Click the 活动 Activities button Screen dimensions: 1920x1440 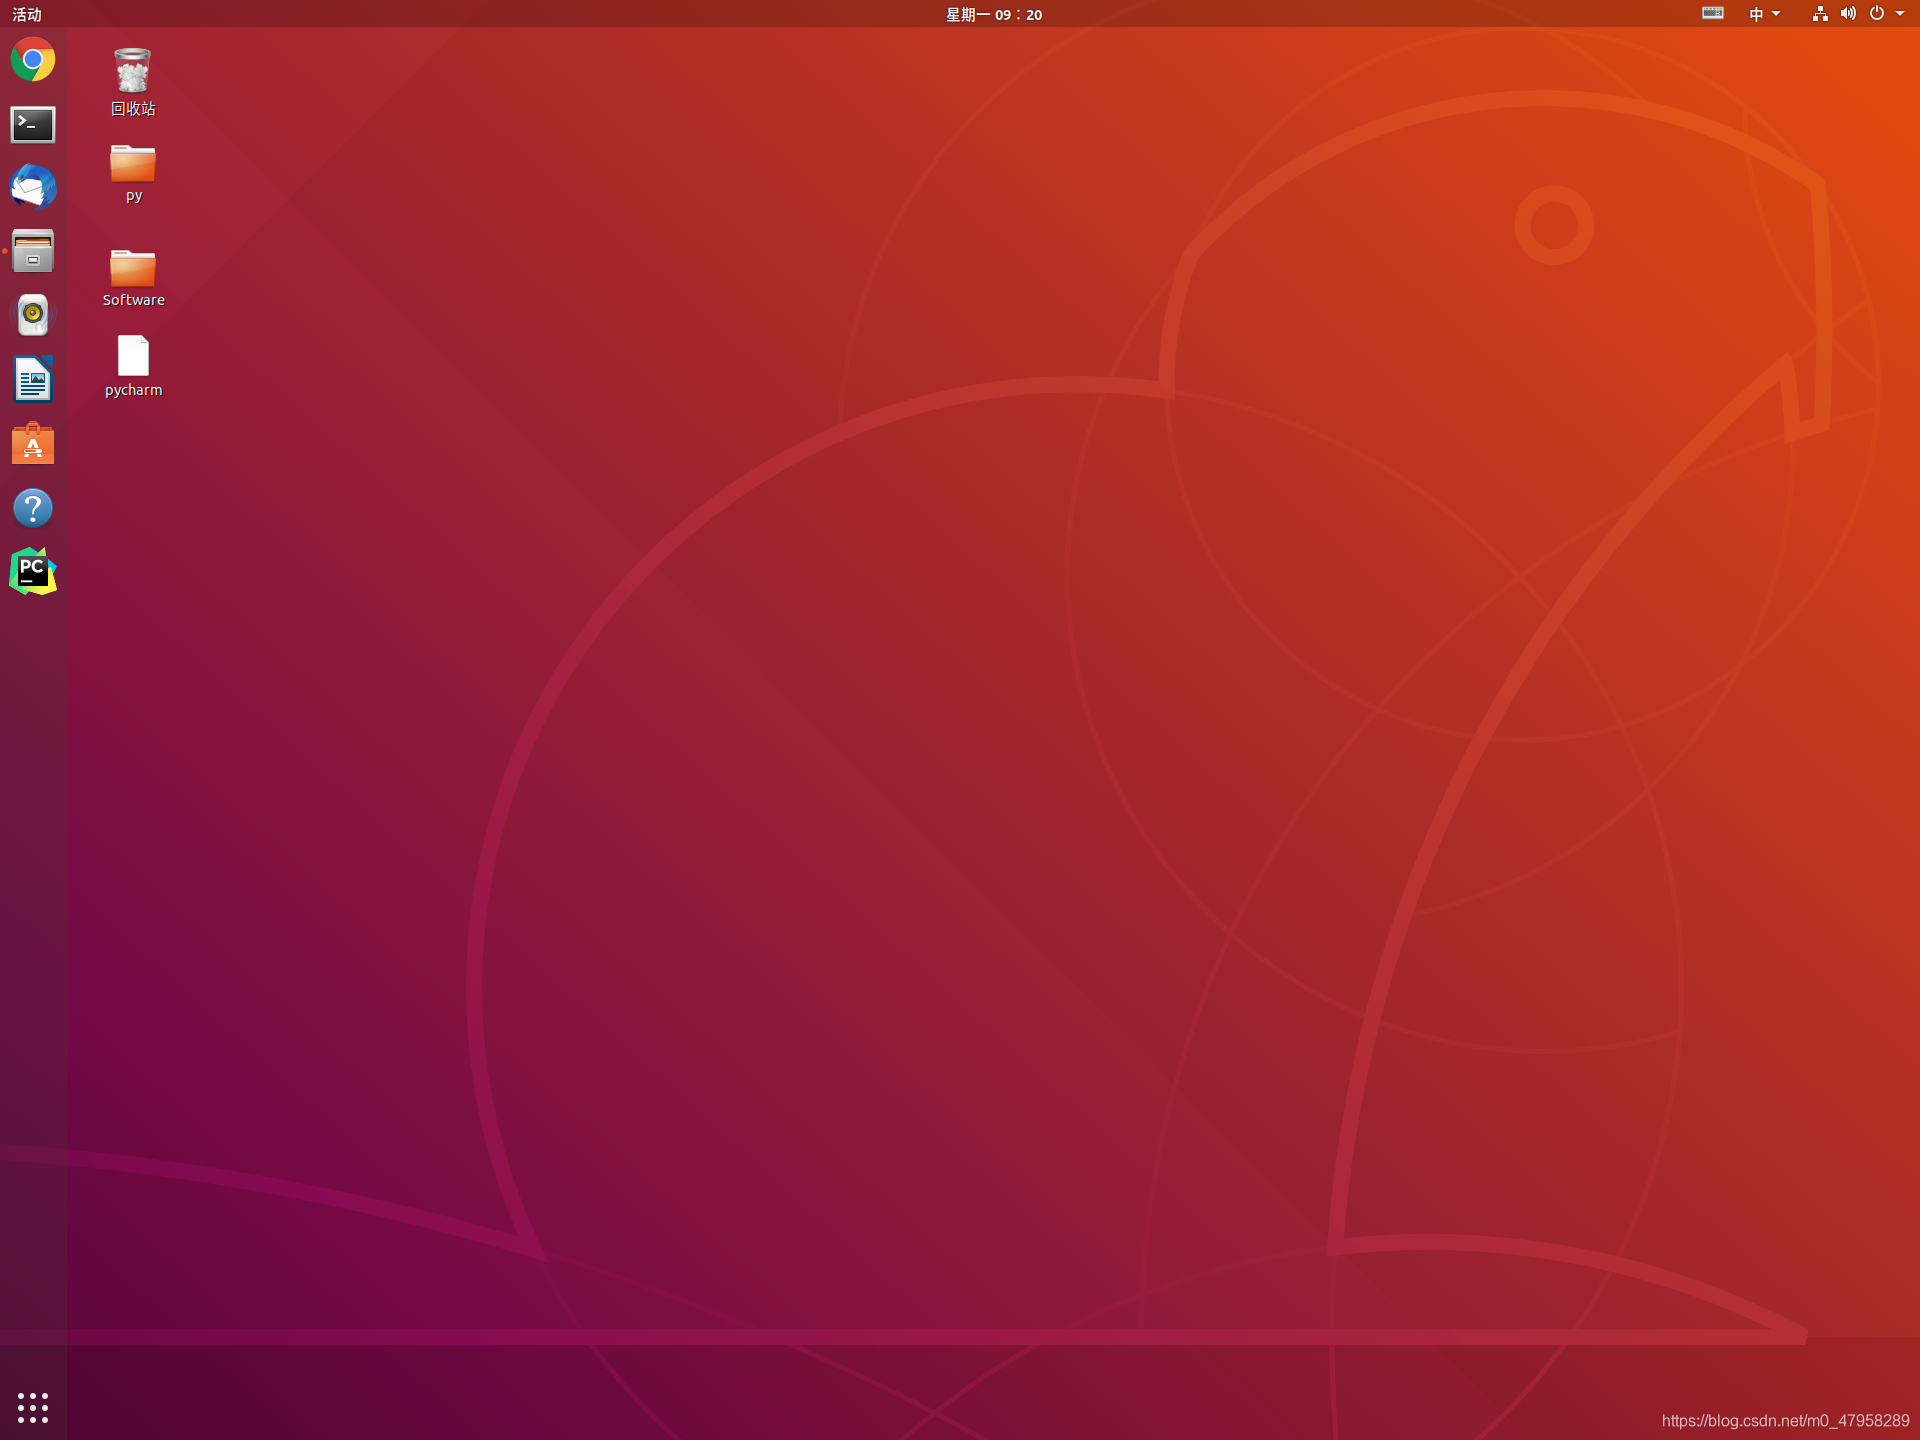(27, 14)
